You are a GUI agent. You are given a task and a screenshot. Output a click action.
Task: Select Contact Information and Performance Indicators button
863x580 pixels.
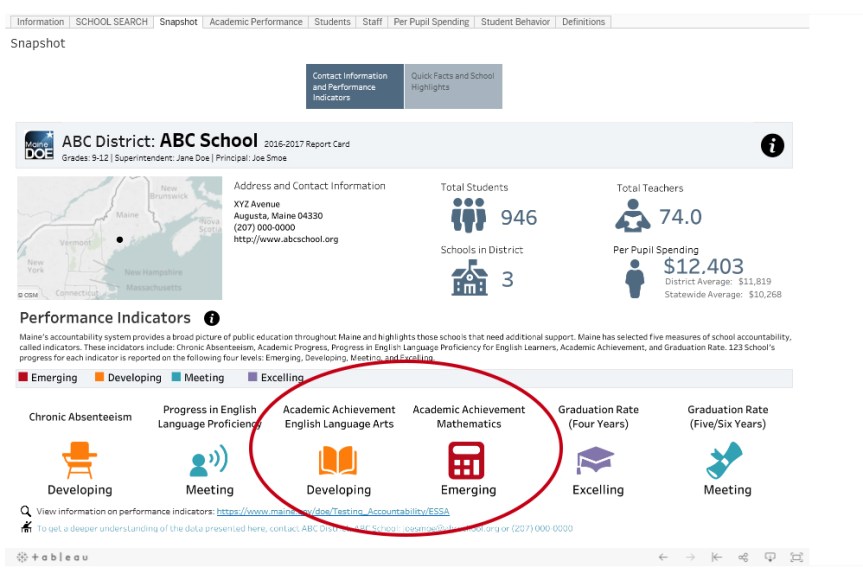tap(355, 87)
